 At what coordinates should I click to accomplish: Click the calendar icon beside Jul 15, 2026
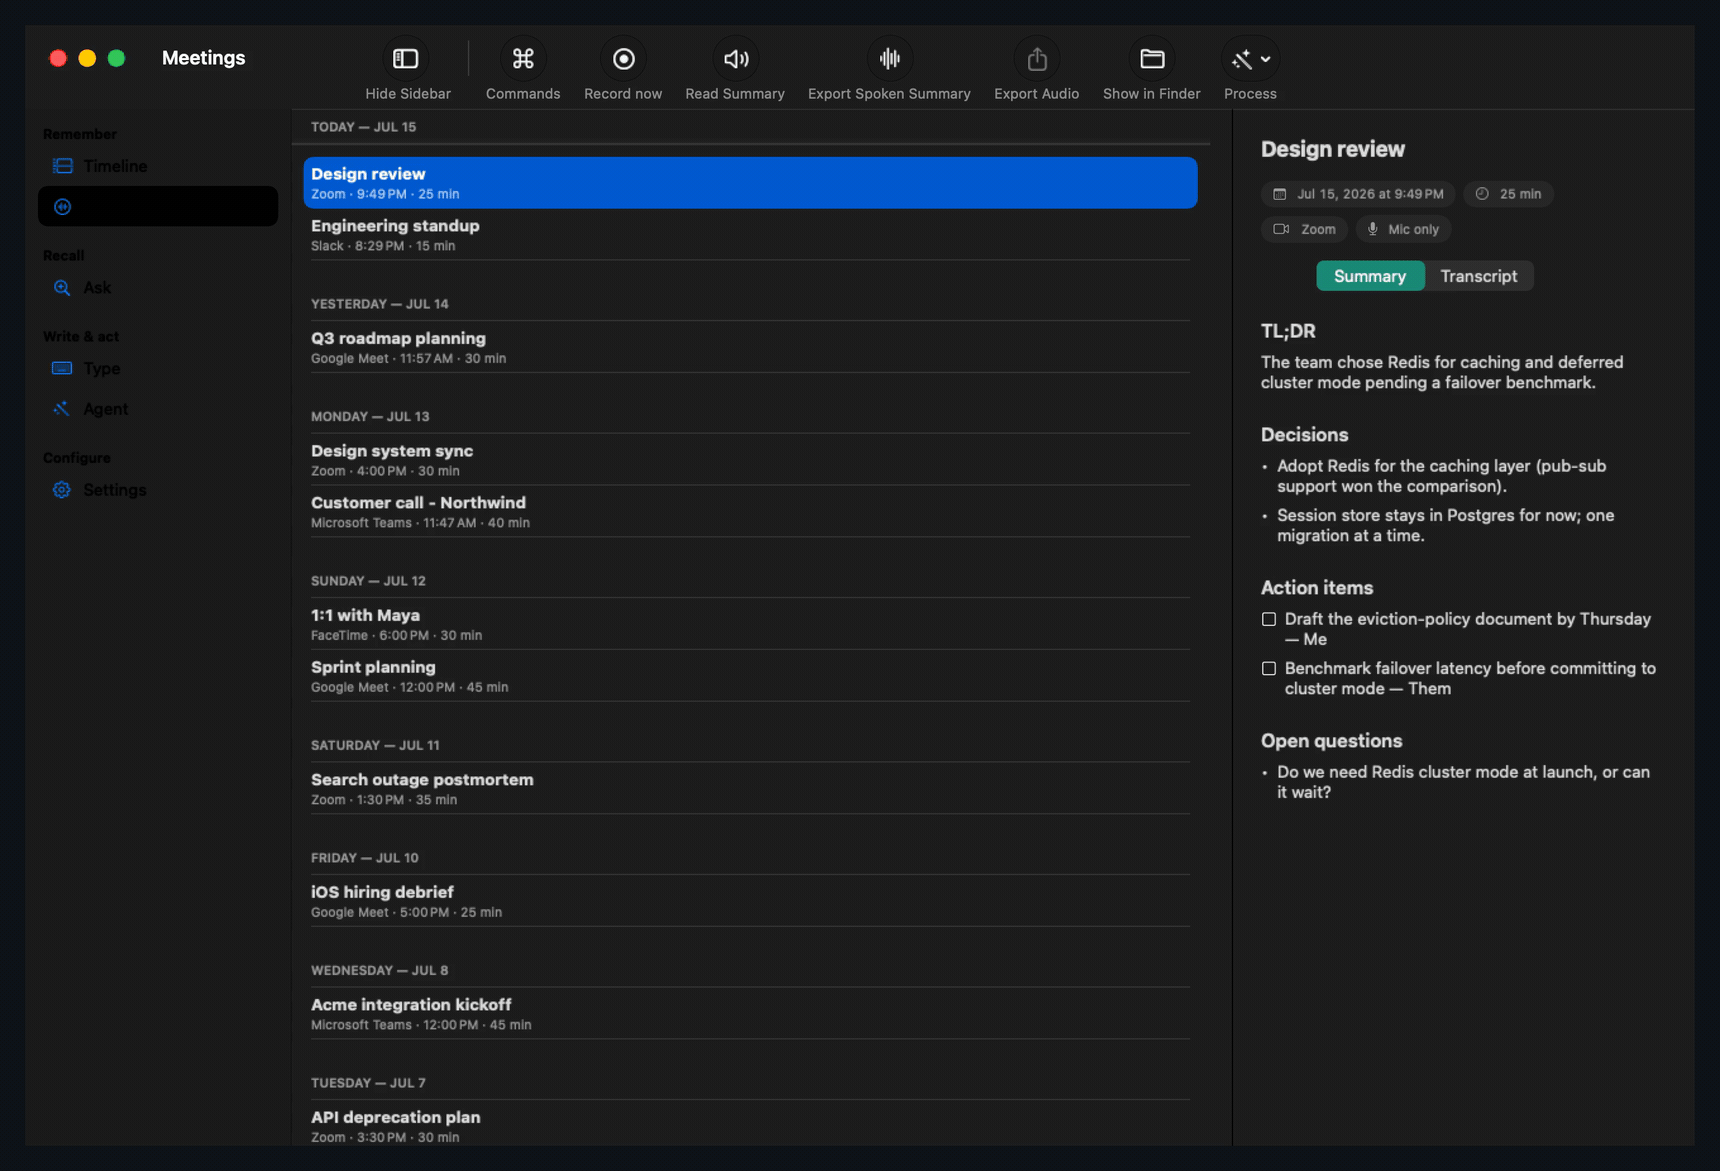[1280, 194]
